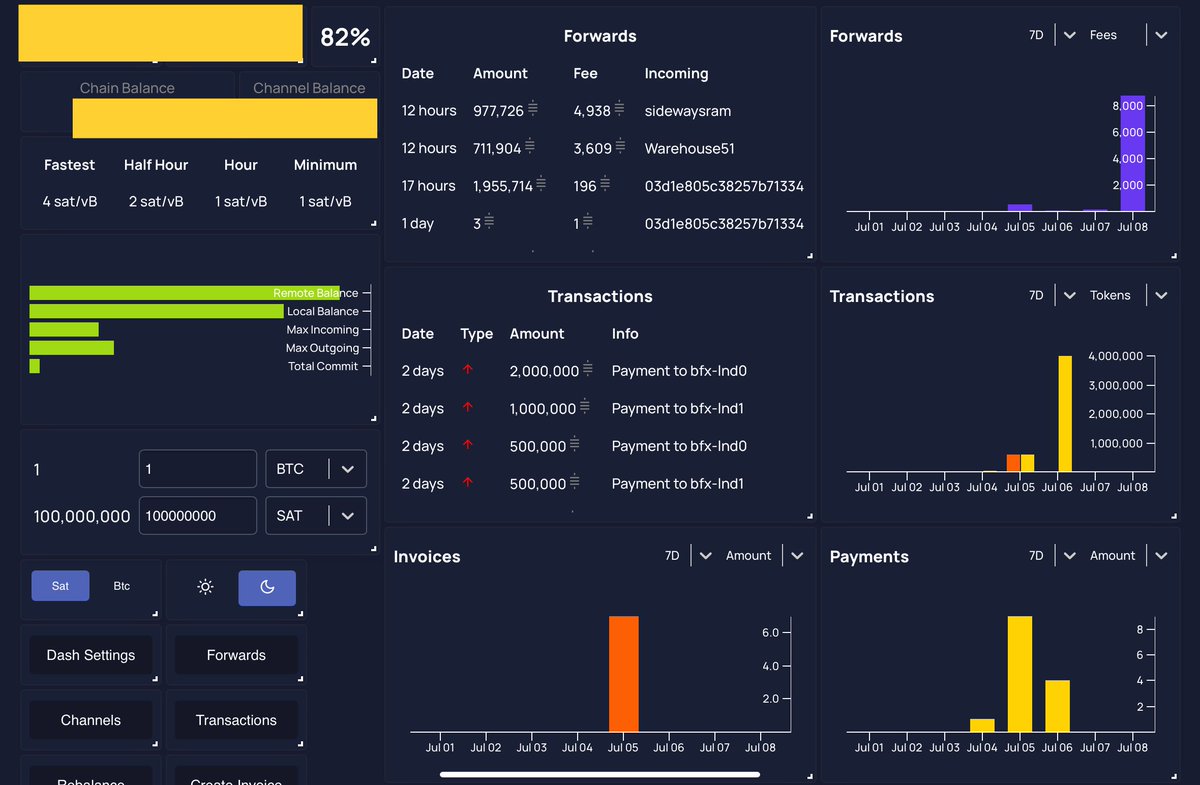Open Dash Settings
1200x785 pixels.
click(x=91, y=655)
